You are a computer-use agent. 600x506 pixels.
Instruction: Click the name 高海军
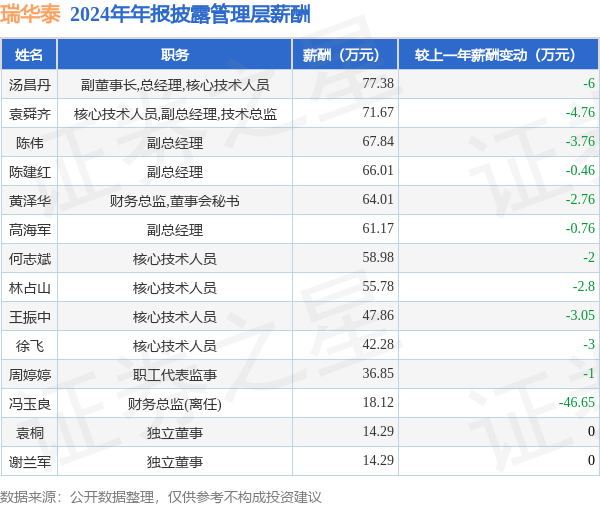click(30, 230)
